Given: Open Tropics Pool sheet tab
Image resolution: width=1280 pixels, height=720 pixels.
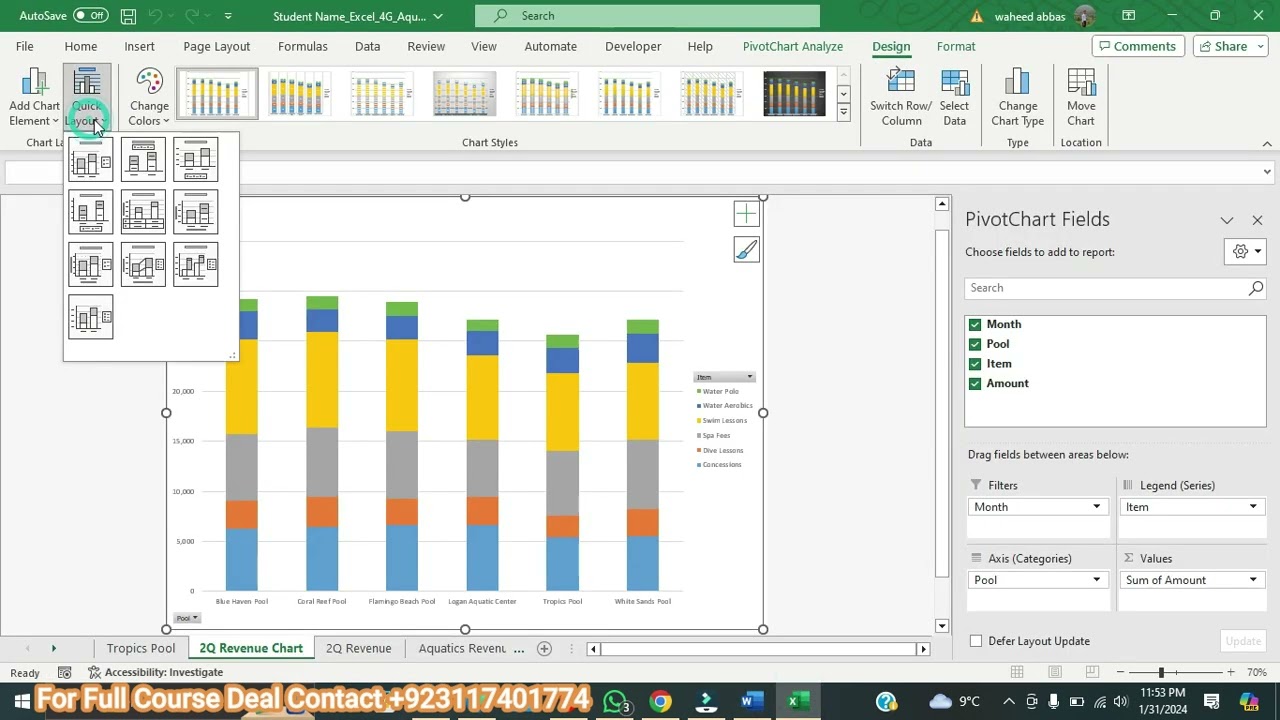Looking at the screenshot, I should 141,648.
